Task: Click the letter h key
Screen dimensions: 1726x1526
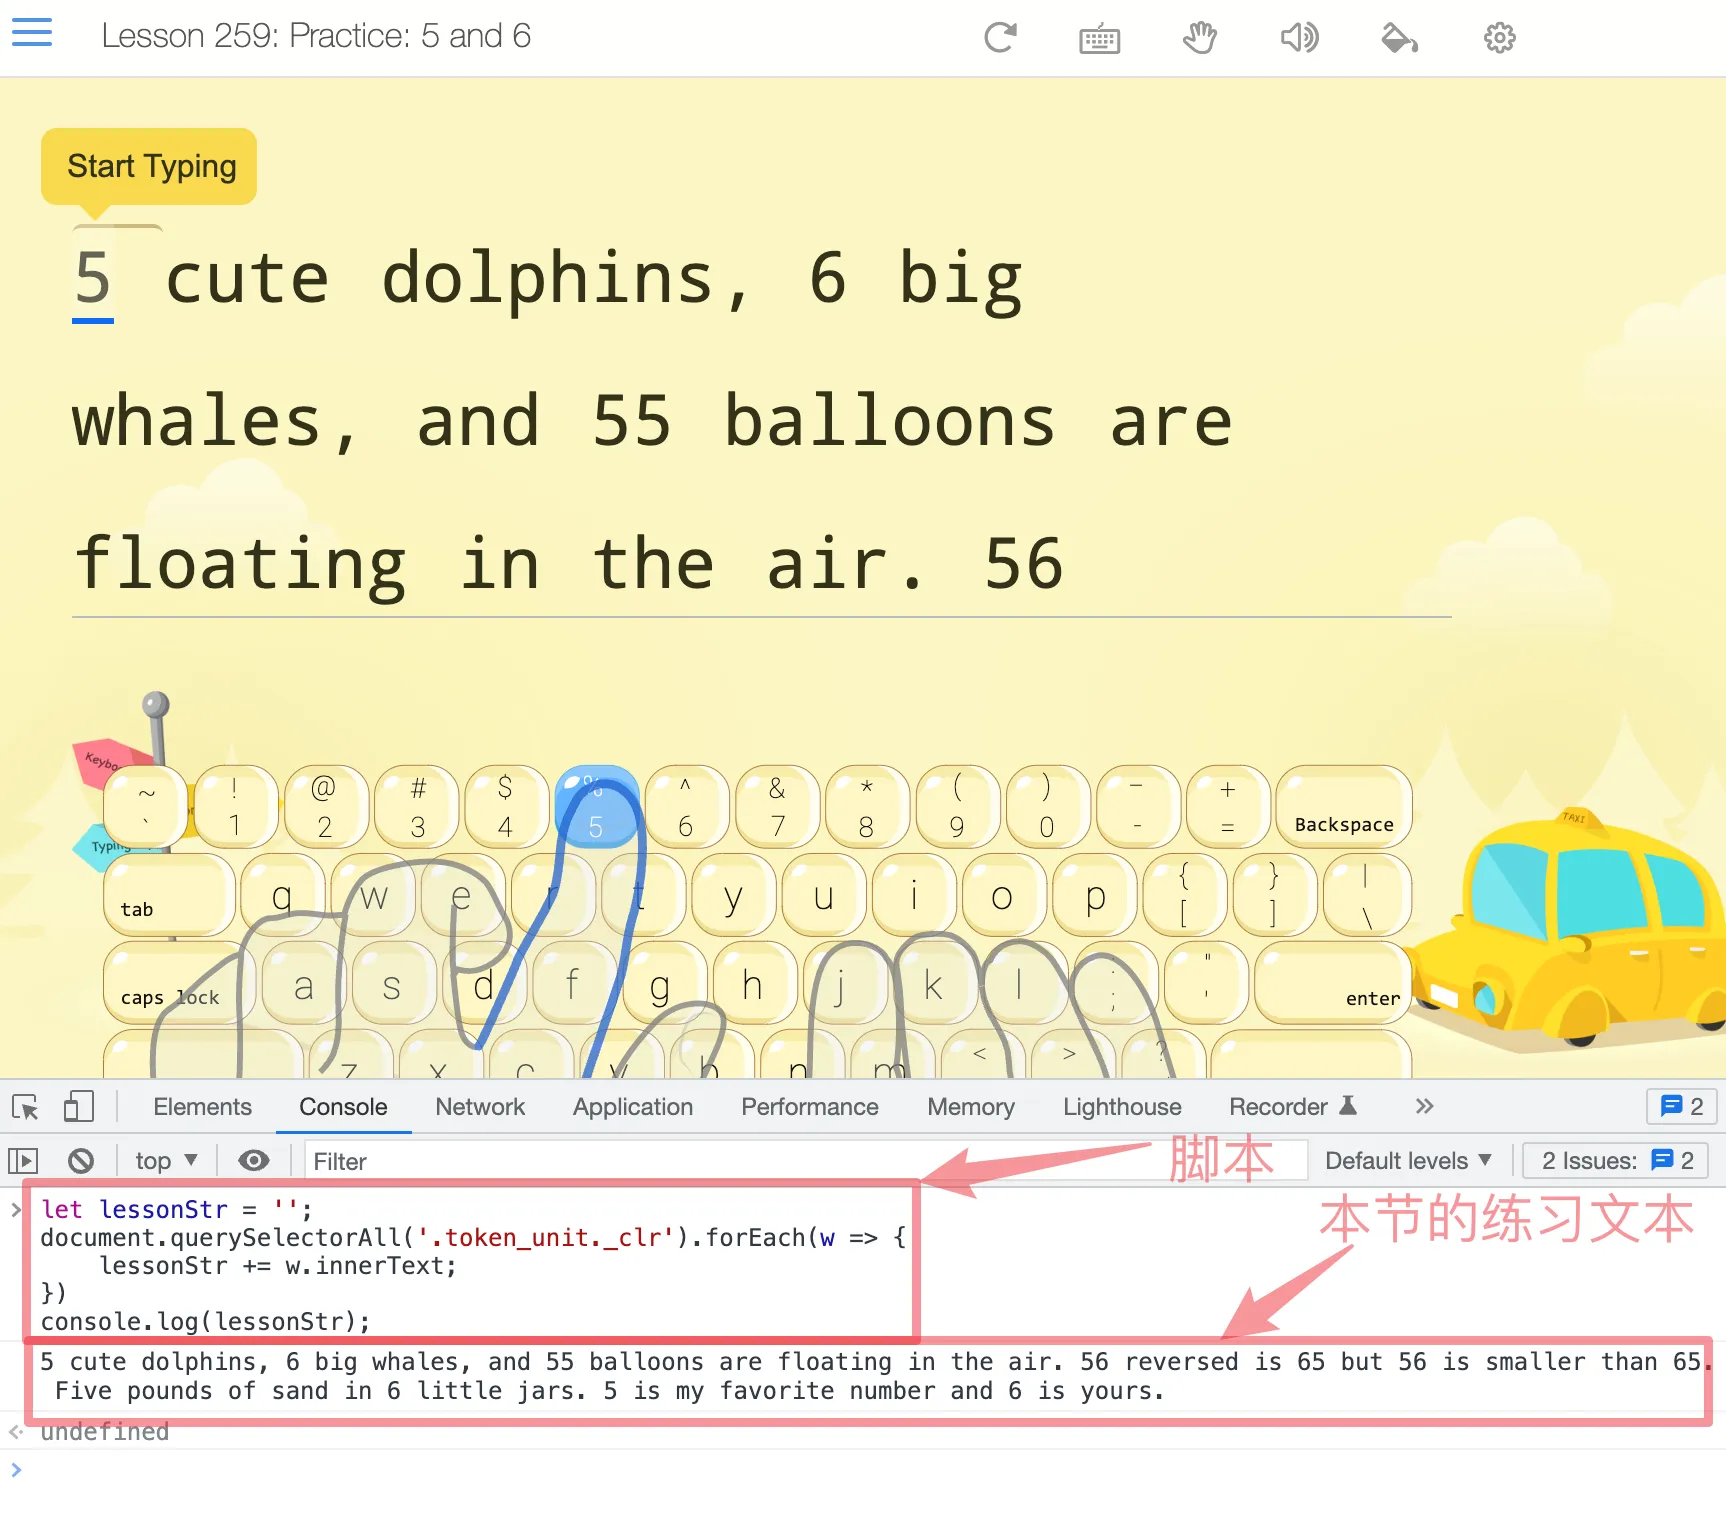Action: click(x=753, y=982)
